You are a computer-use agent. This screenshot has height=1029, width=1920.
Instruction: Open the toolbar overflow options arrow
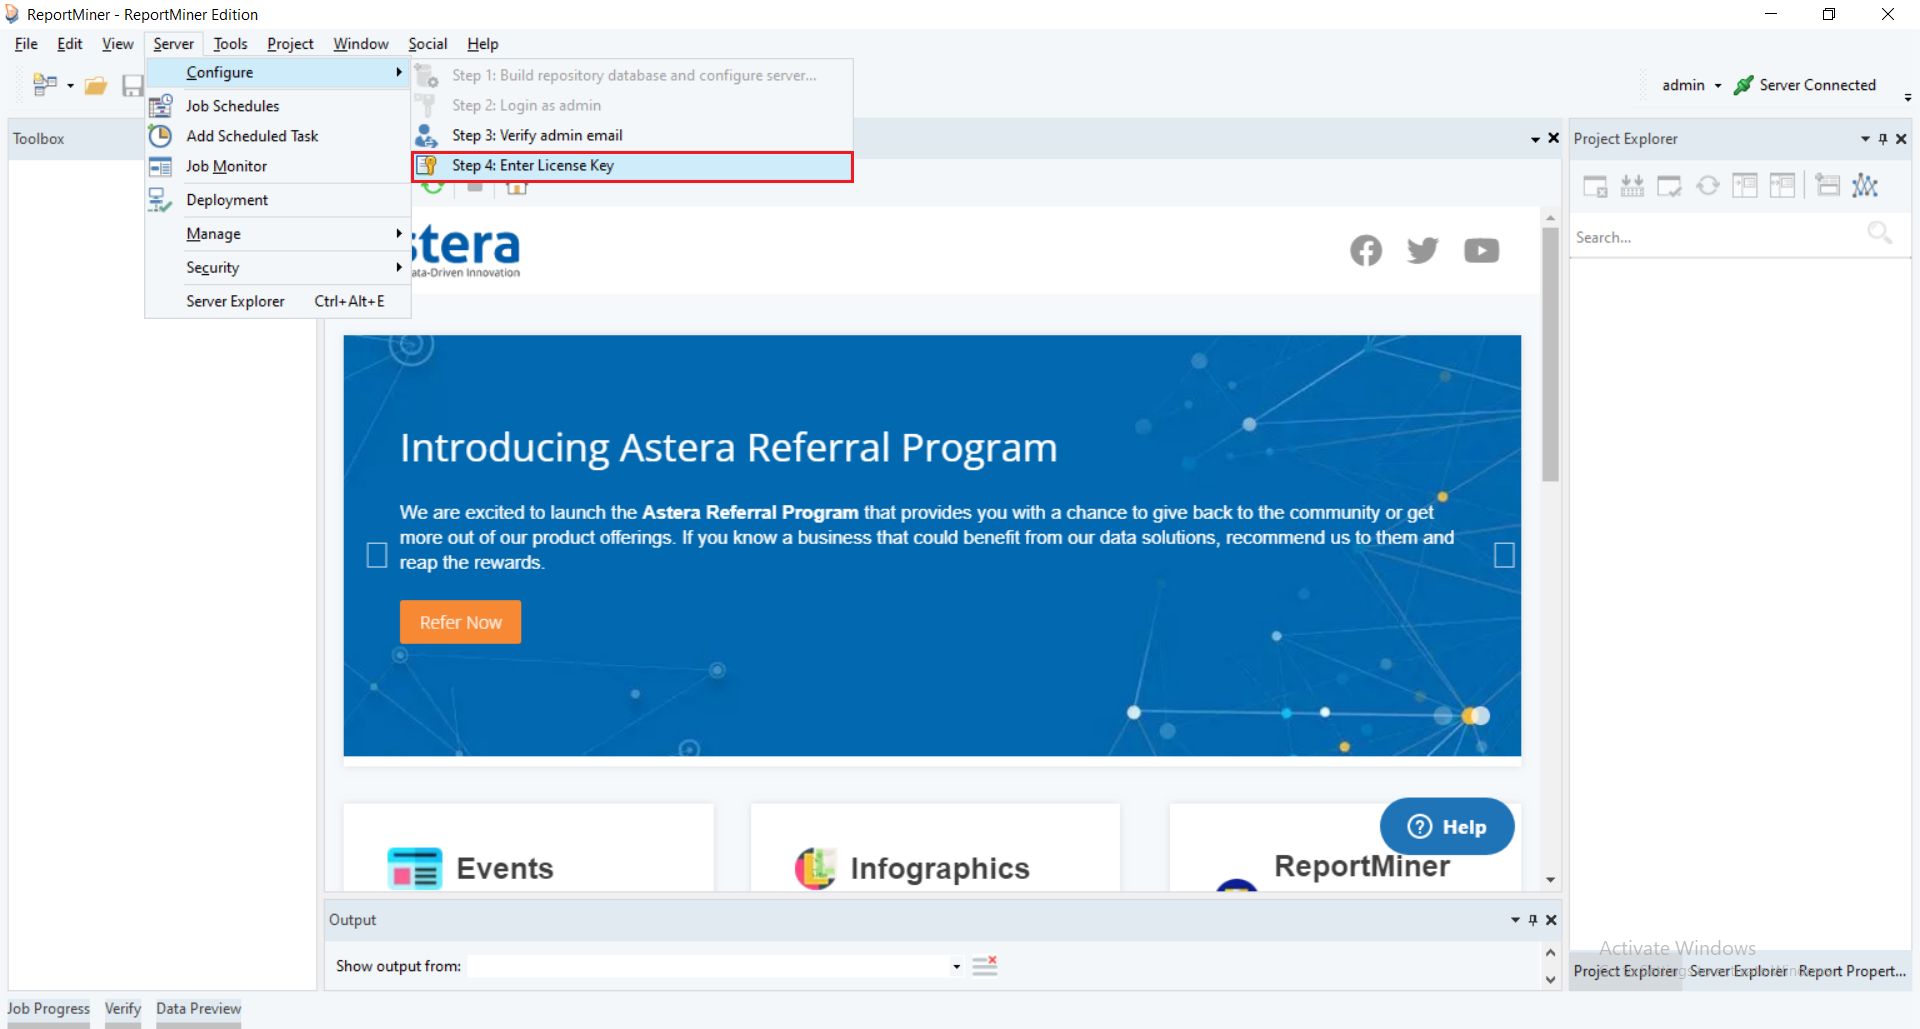1908,97
